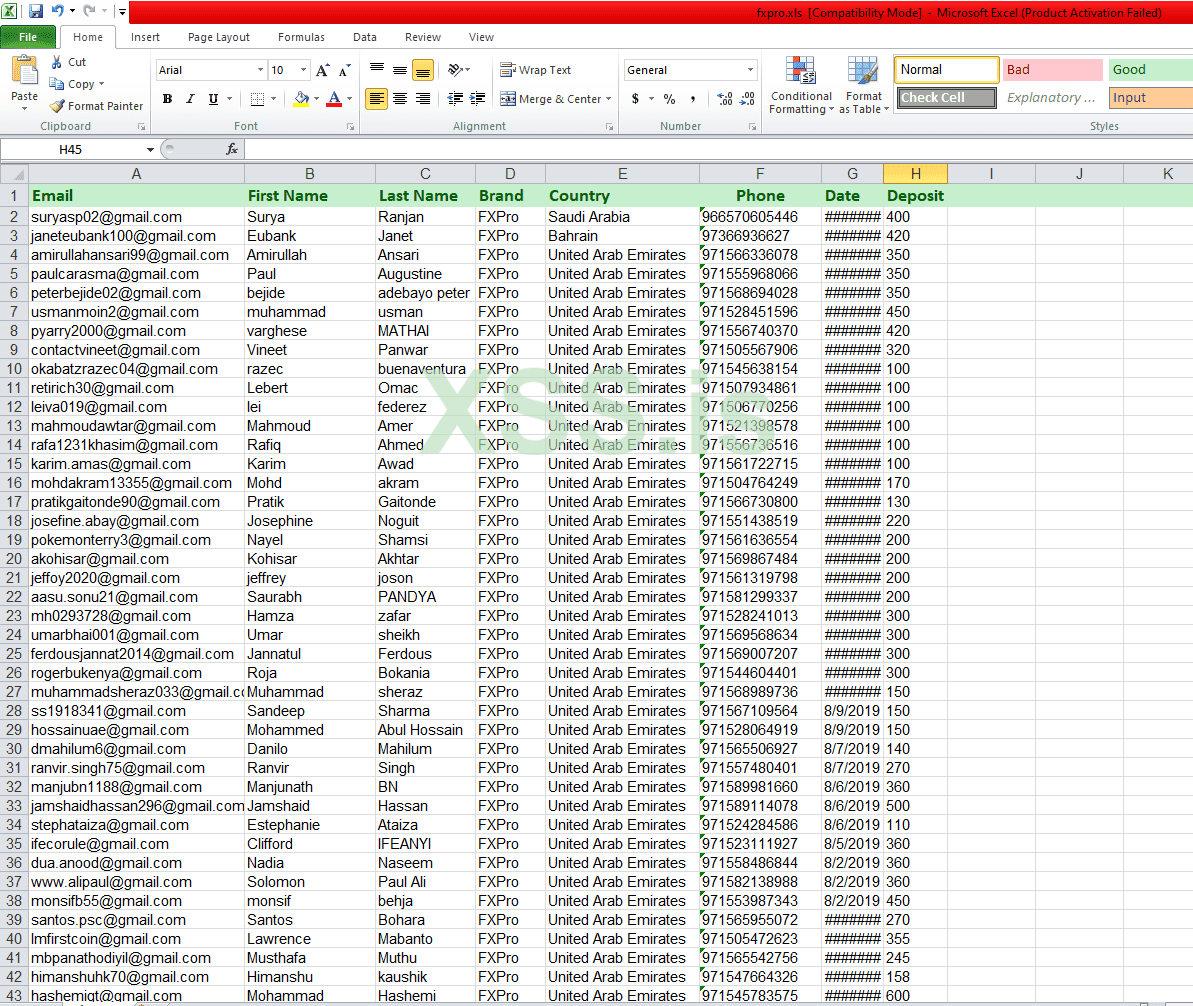
Task: Toggle Italic formatting
Action: pos(190,99)
